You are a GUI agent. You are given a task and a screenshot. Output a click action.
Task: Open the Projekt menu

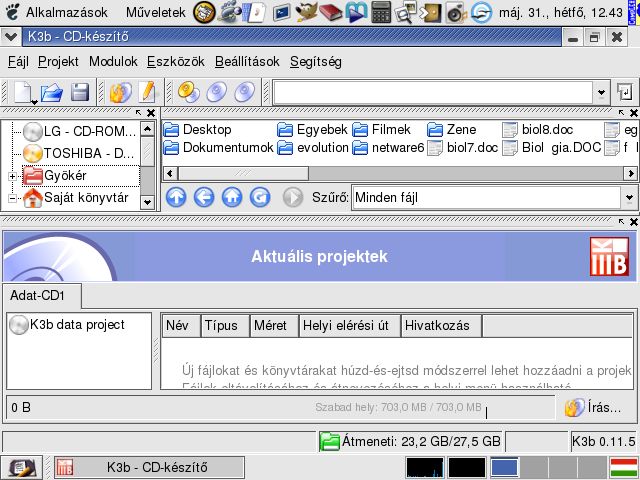(58, 61)
